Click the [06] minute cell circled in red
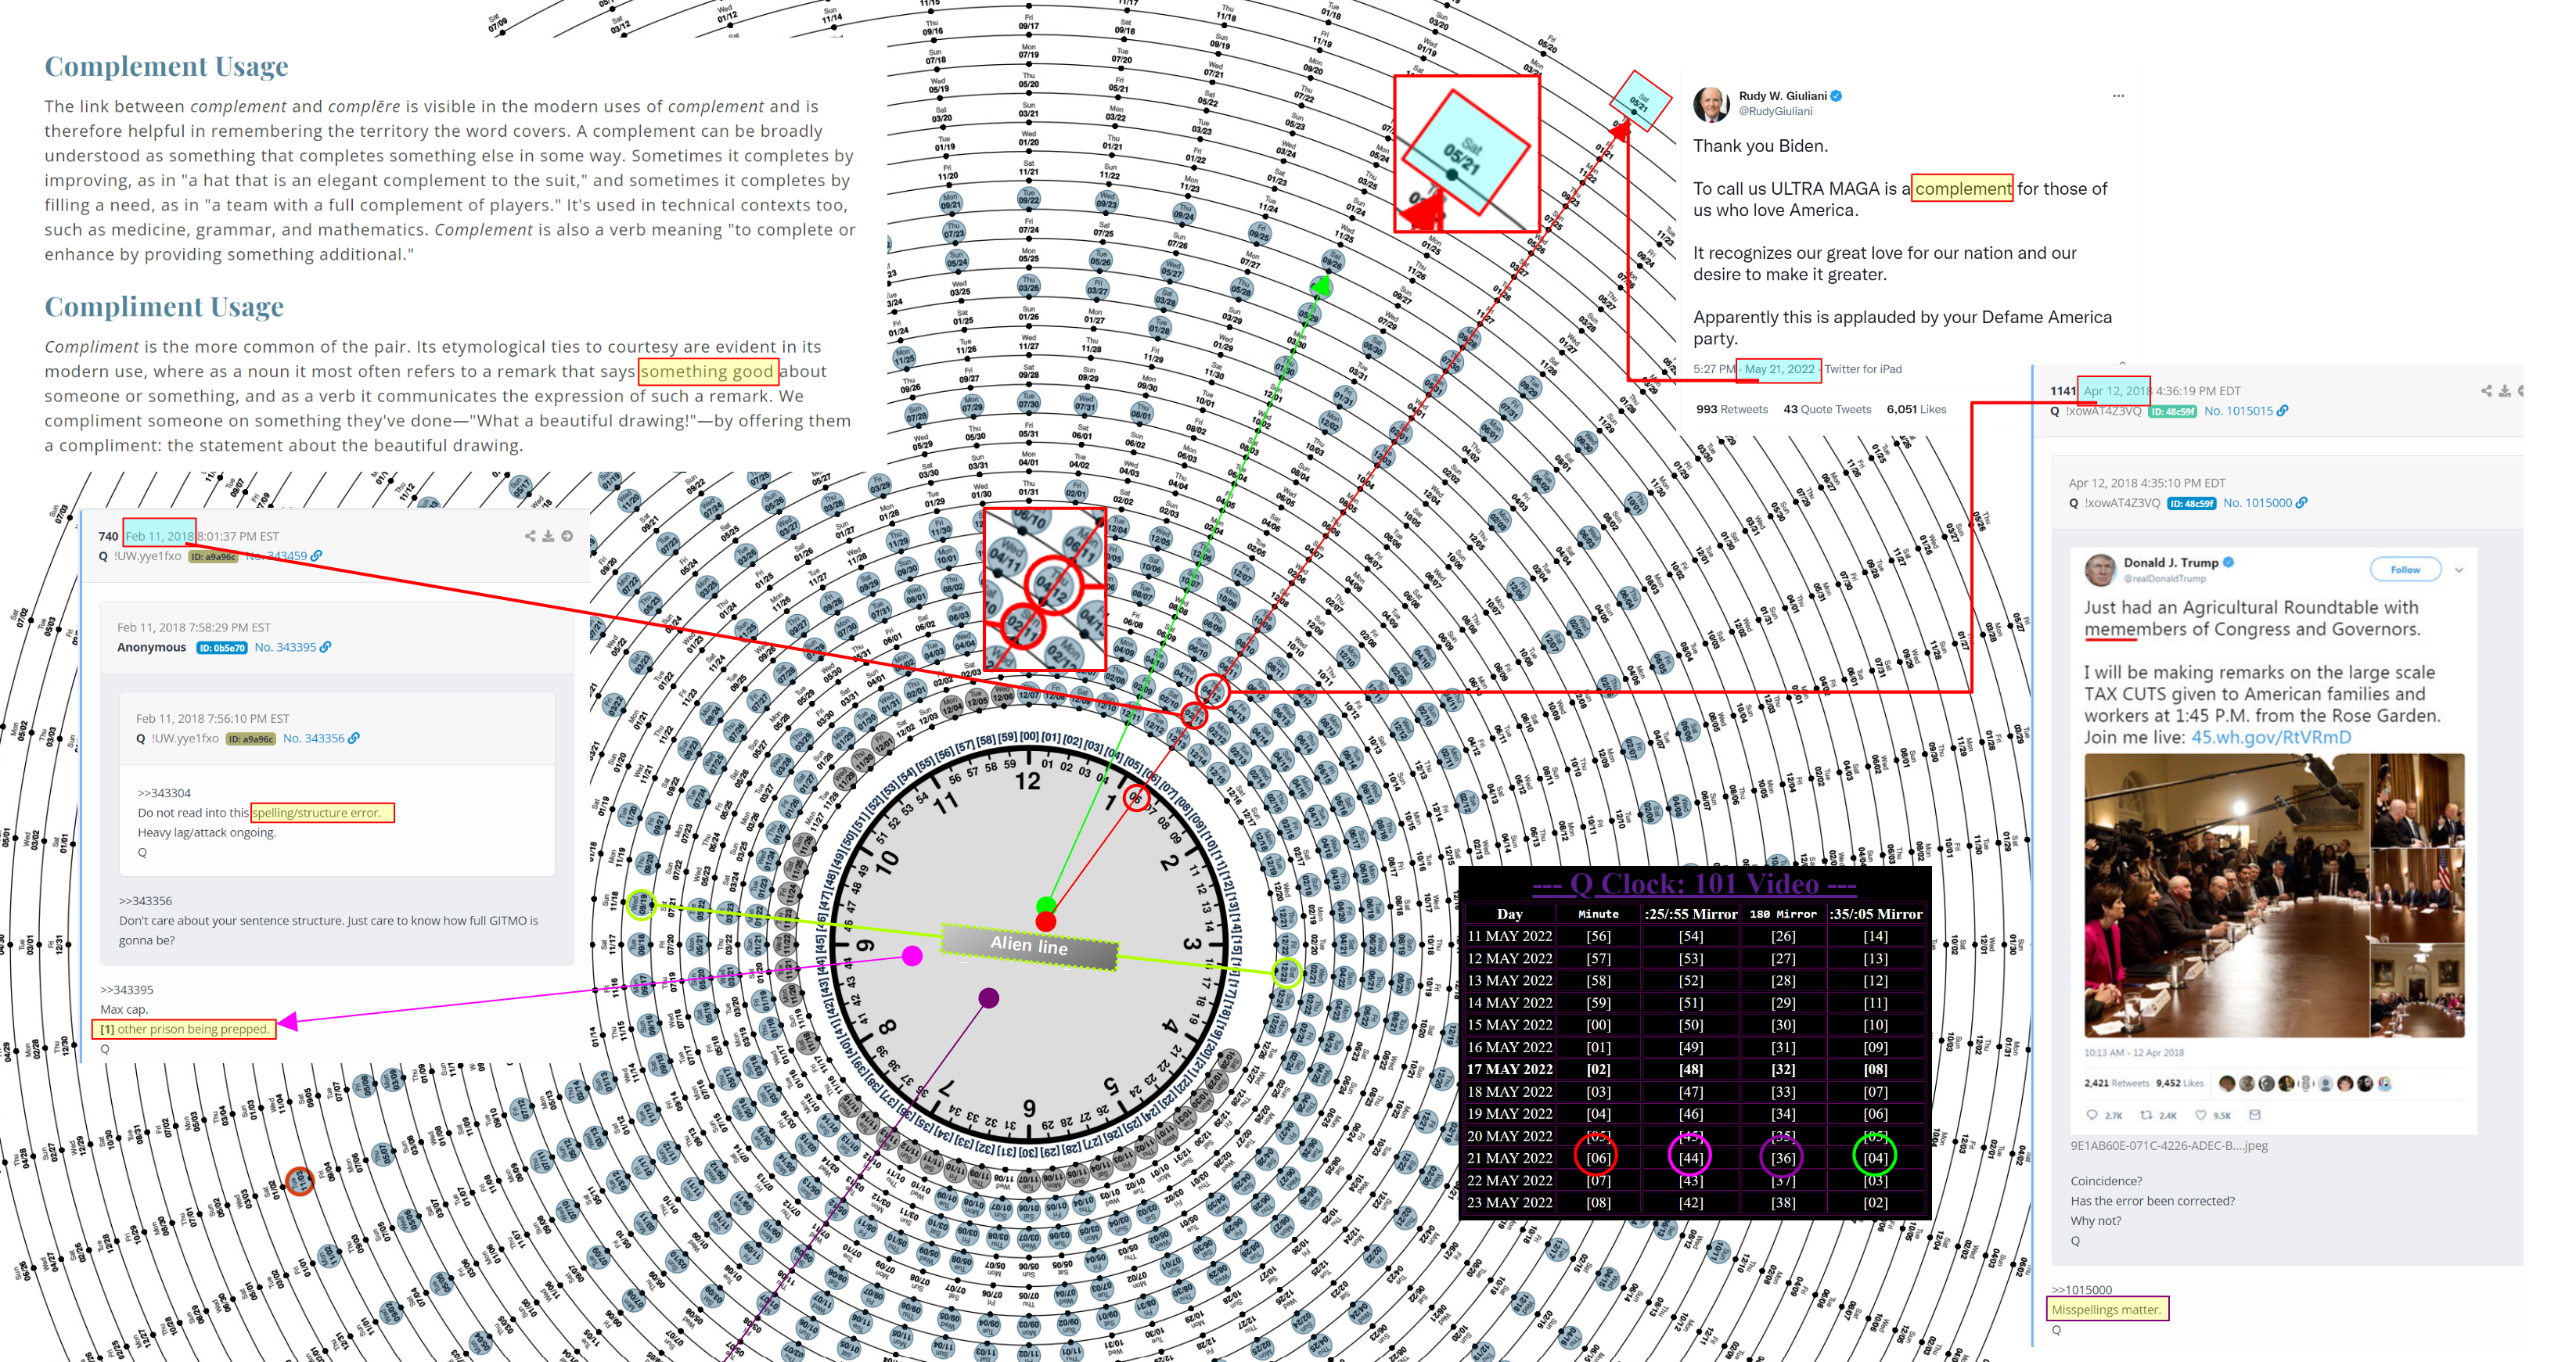 click(1598, 1158)
